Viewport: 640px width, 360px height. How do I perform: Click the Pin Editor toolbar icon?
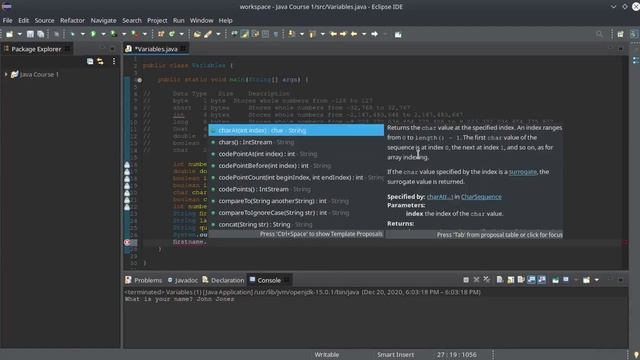[398, 34]
